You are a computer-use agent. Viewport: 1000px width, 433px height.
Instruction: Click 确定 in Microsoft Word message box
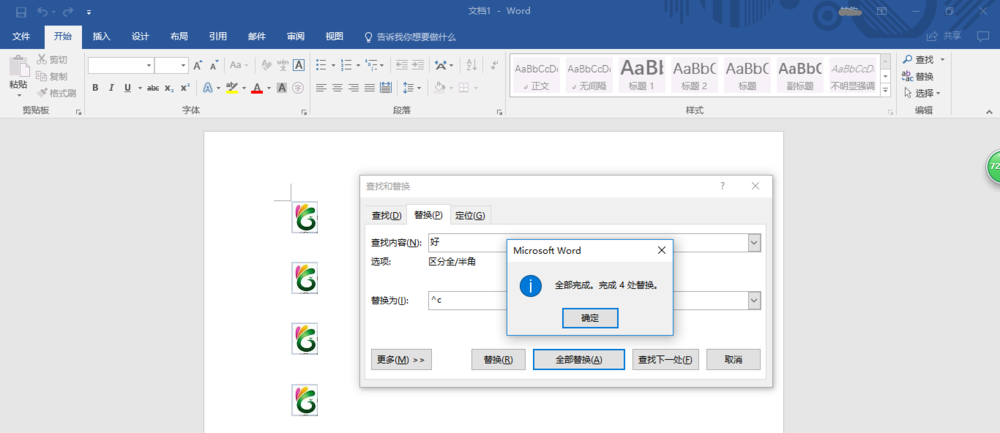click(590, 318)
